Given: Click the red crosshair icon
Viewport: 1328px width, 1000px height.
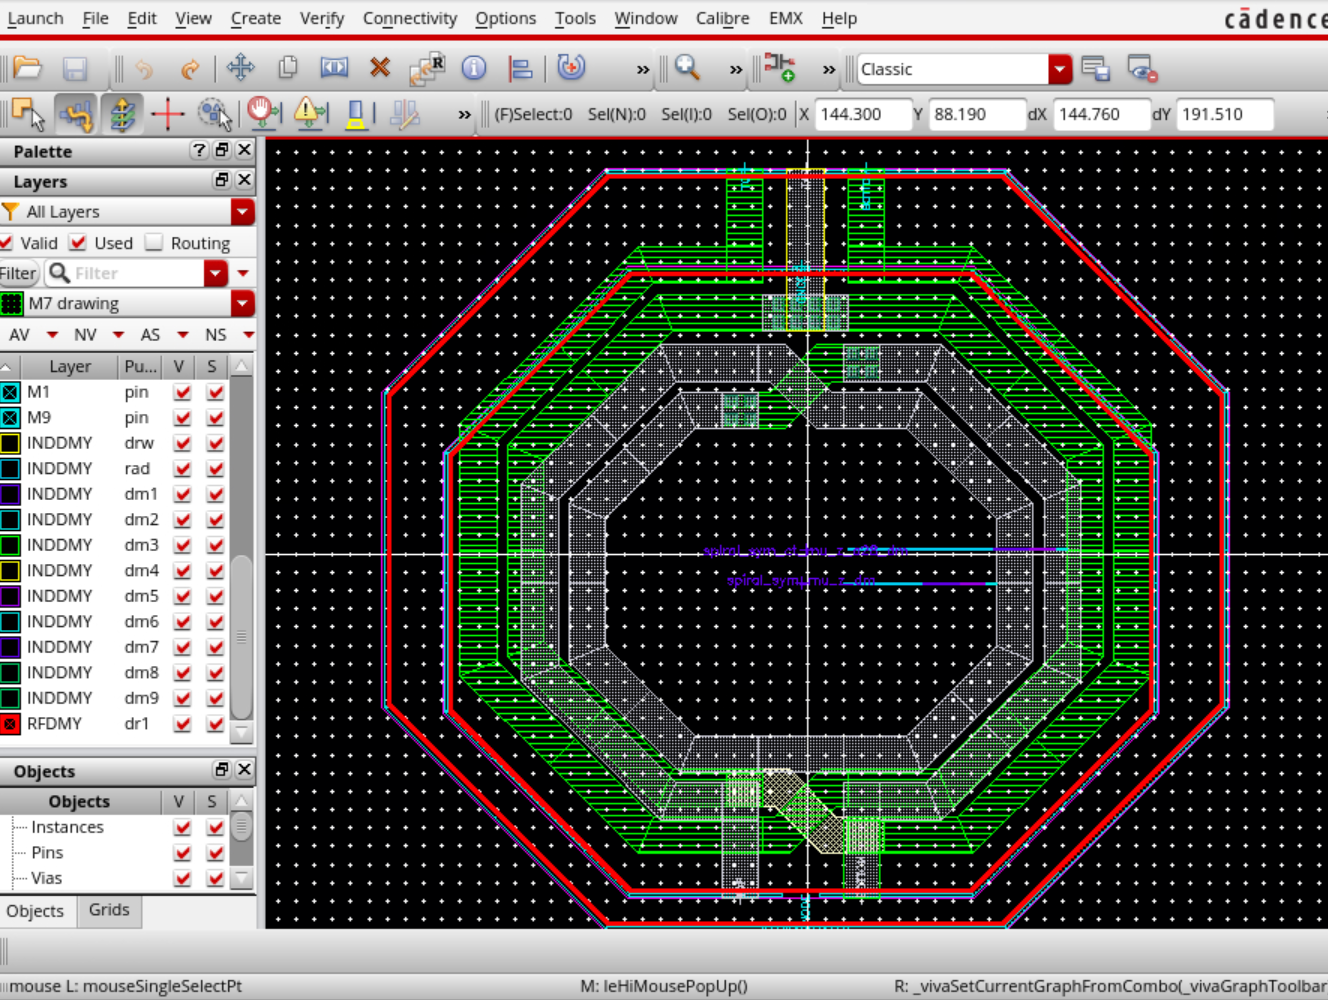Looking at the screenshot, I should (x=167, y=114).
